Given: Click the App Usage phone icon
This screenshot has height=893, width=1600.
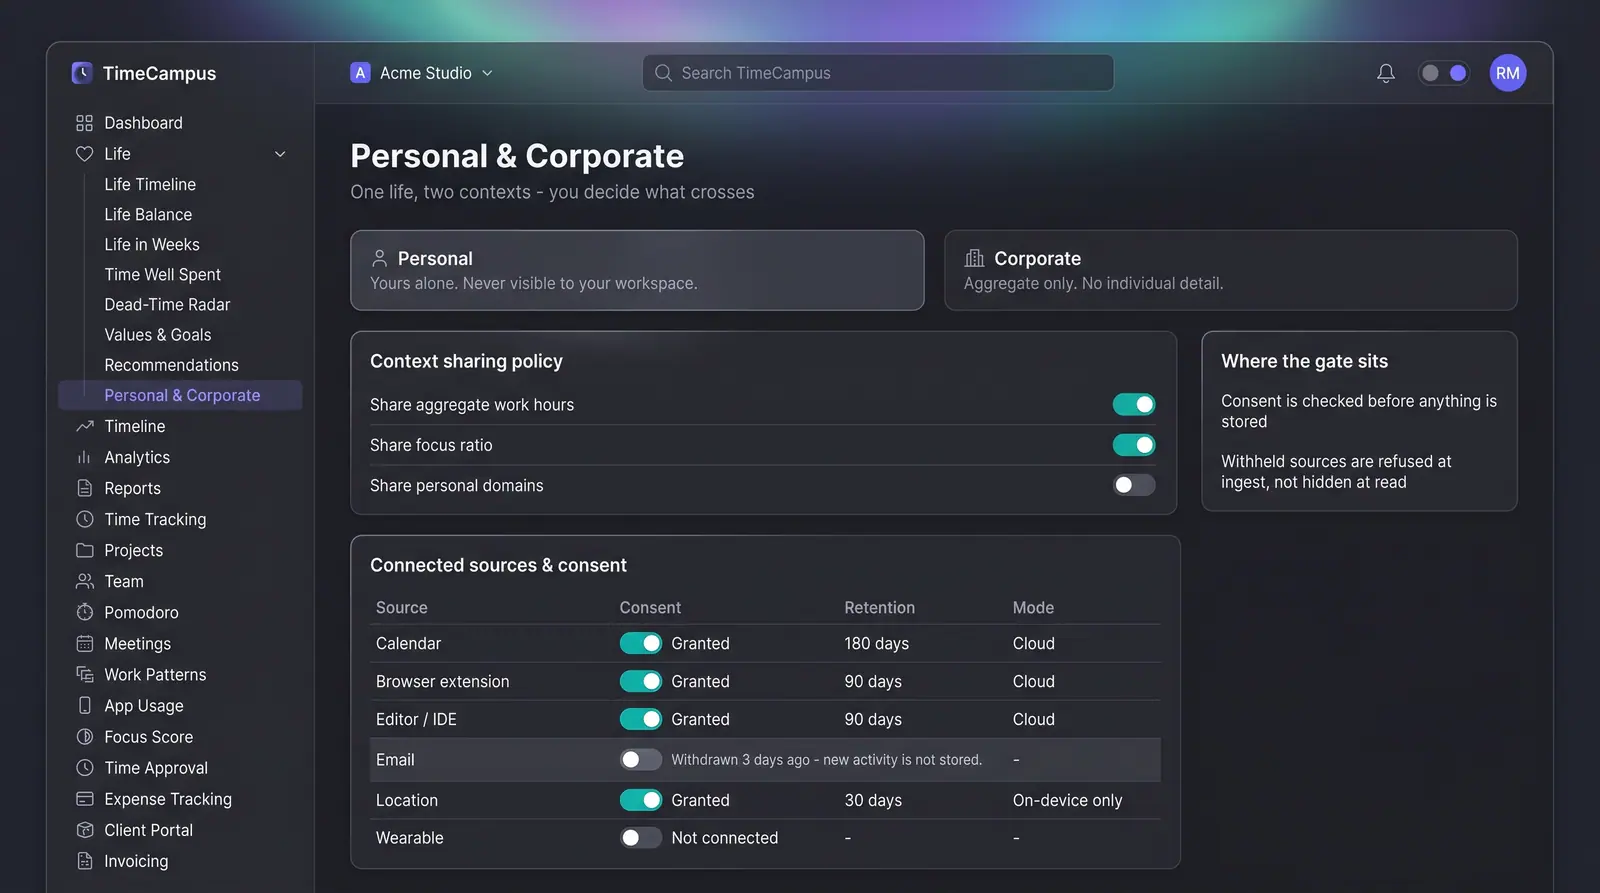Looking at the screenshot, I should click(x=84, y=706).
